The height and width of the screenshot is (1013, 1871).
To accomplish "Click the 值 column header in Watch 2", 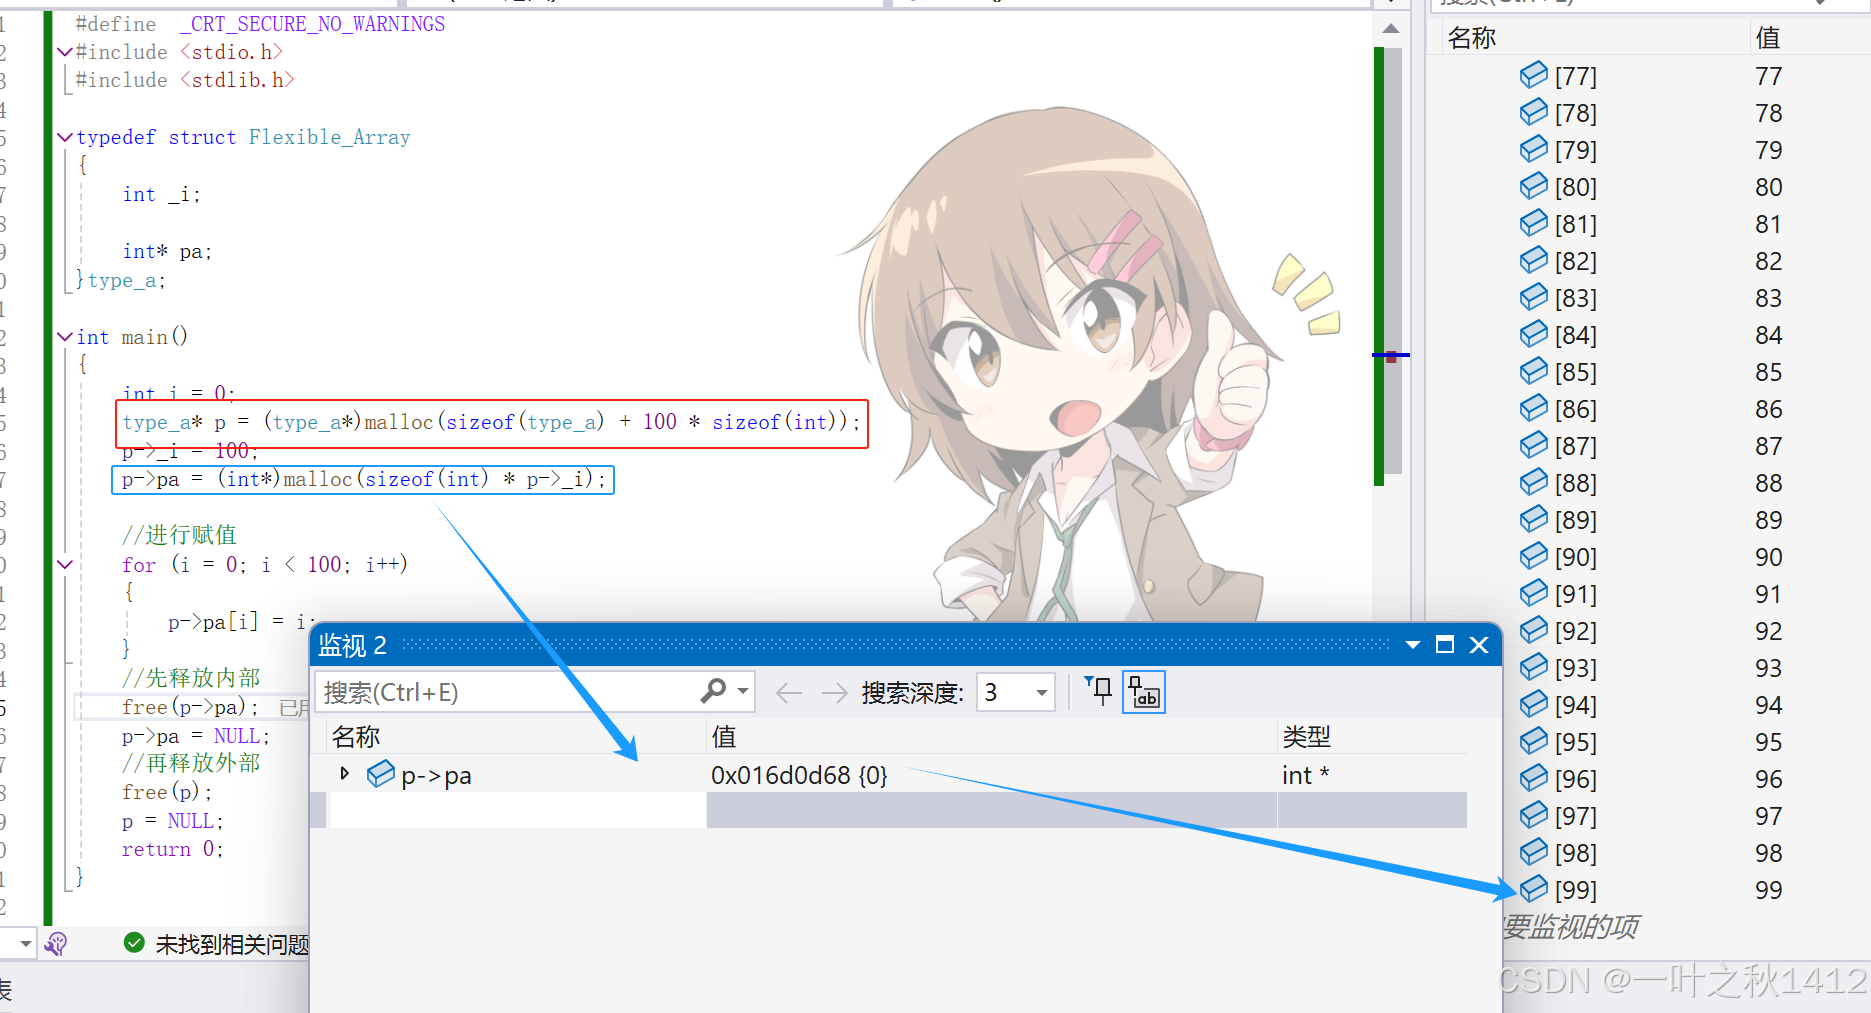I will 724,737.
